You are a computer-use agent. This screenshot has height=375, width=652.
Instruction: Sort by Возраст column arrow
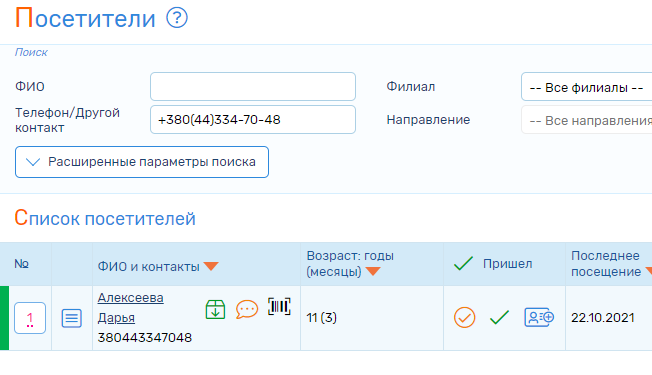coord(373,271)
